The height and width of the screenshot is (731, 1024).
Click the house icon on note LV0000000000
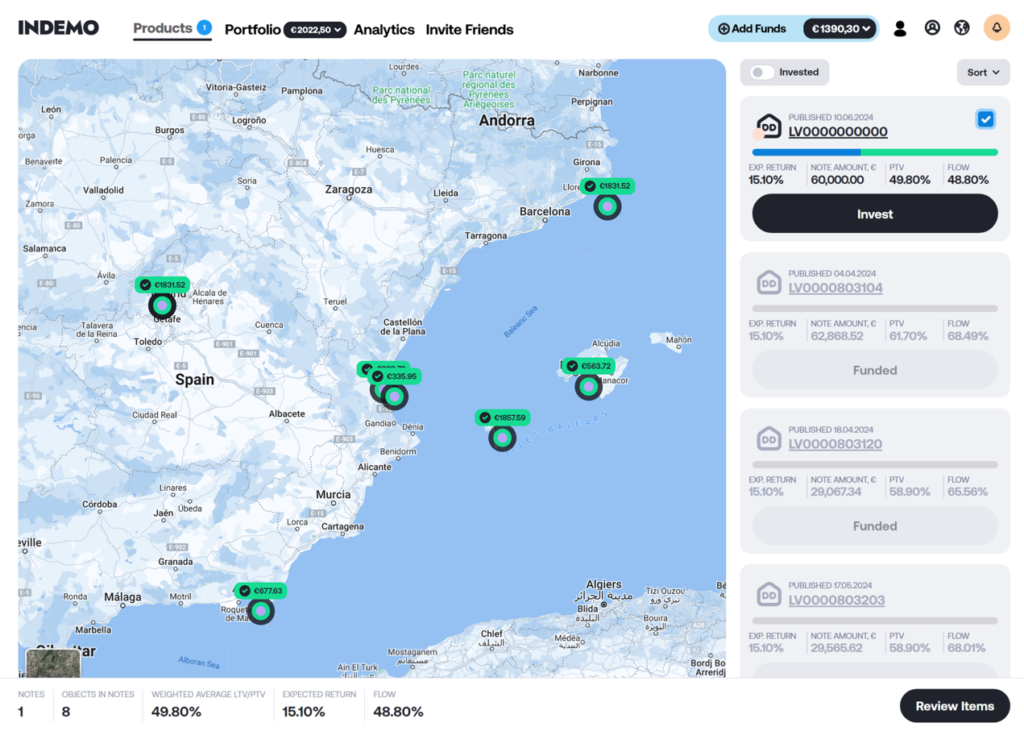click(768, 127)
